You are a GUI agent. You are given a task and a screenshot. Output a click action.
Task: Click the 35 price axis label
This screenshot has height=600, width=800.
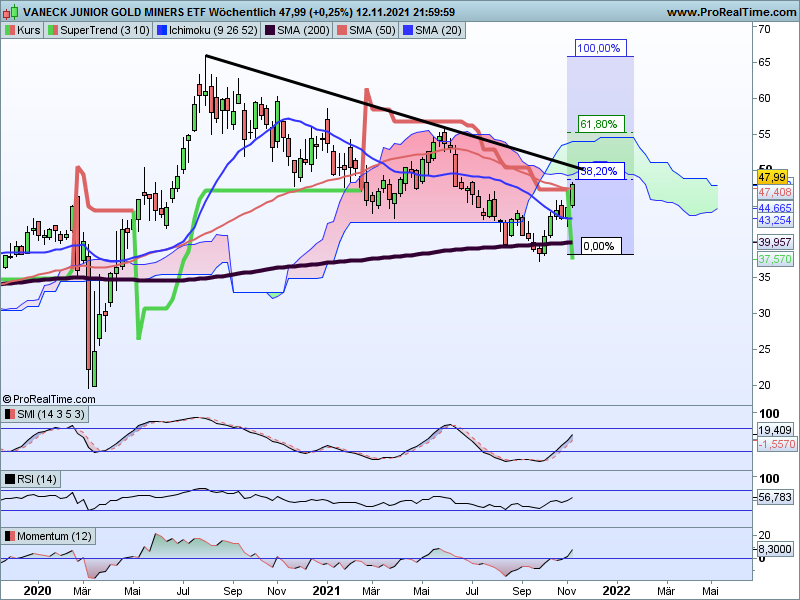coord(764,277)
